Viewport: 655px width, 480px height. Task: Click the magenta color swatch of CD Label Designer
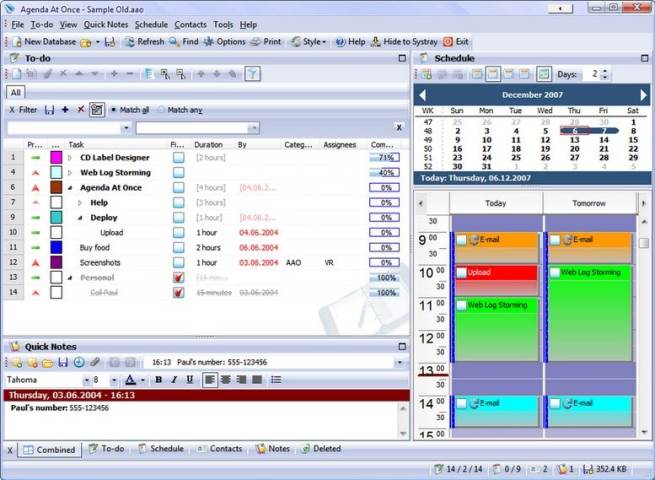point(56,158)
